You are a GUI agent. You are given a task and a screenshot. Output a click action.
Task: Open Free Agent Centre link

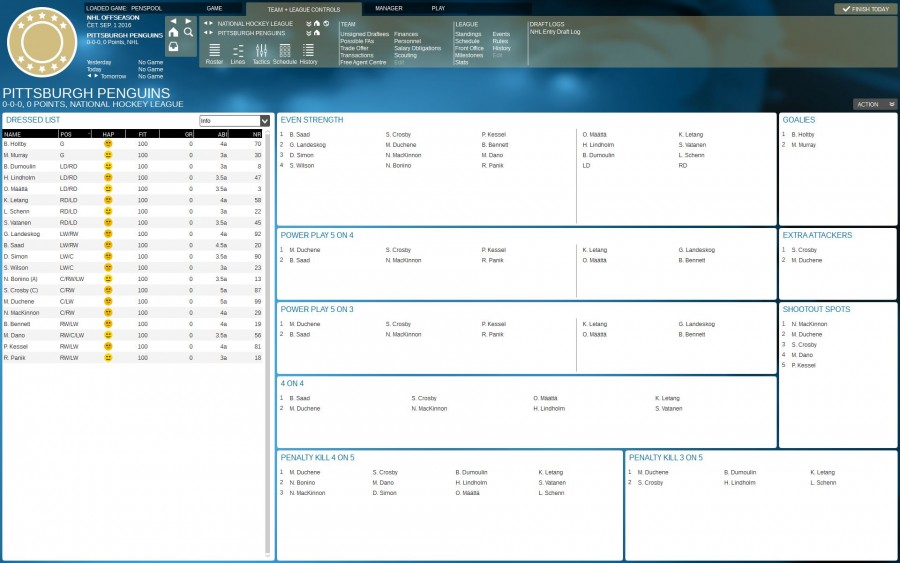(x=363, y=62)
